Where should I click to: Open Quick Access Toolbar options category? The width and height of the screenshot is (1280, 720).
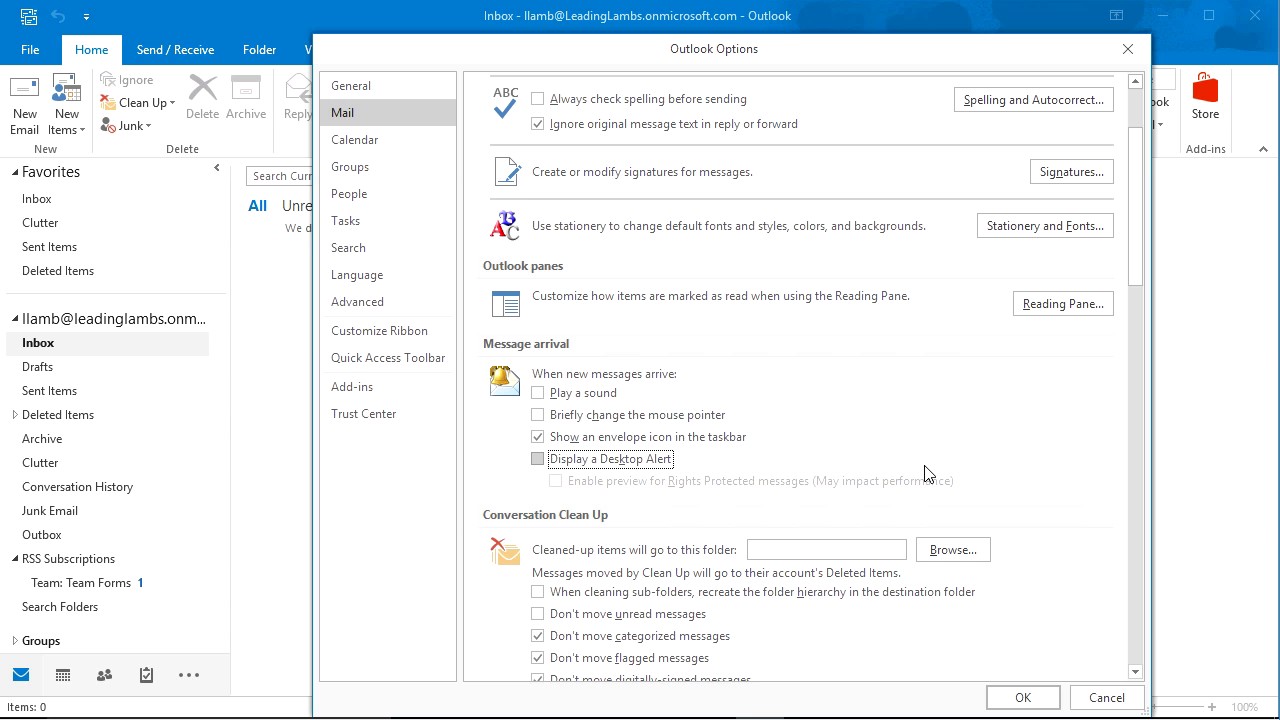pyautogui.click(x=388, y=358)
